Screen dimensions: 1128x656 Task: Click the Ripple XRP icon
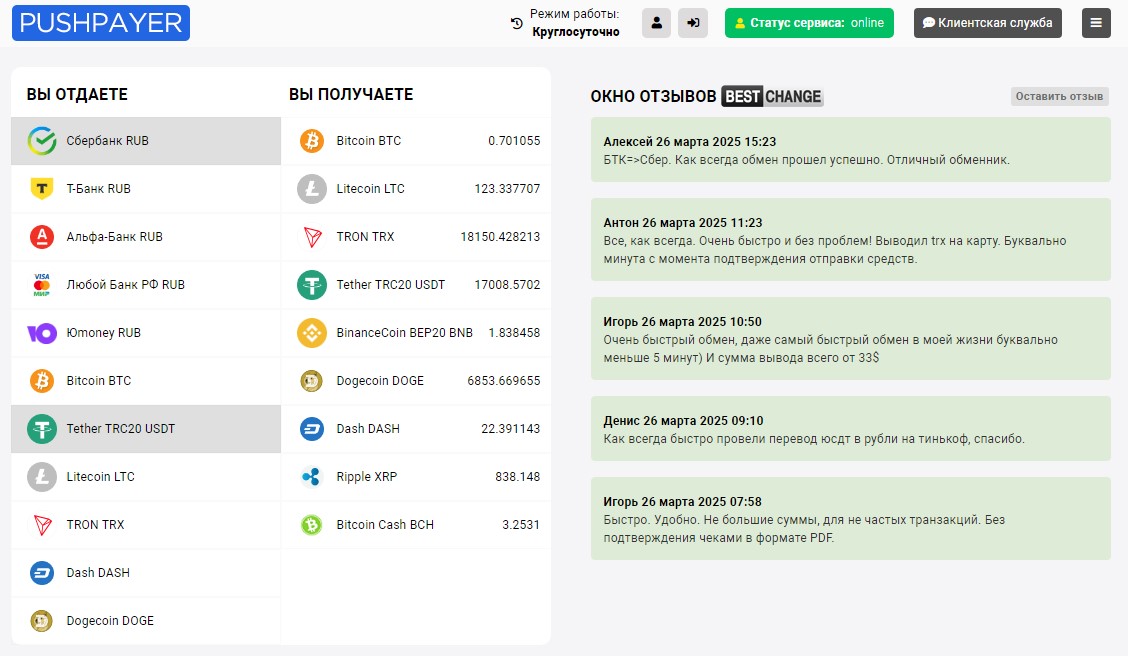(x=311, y=477)
